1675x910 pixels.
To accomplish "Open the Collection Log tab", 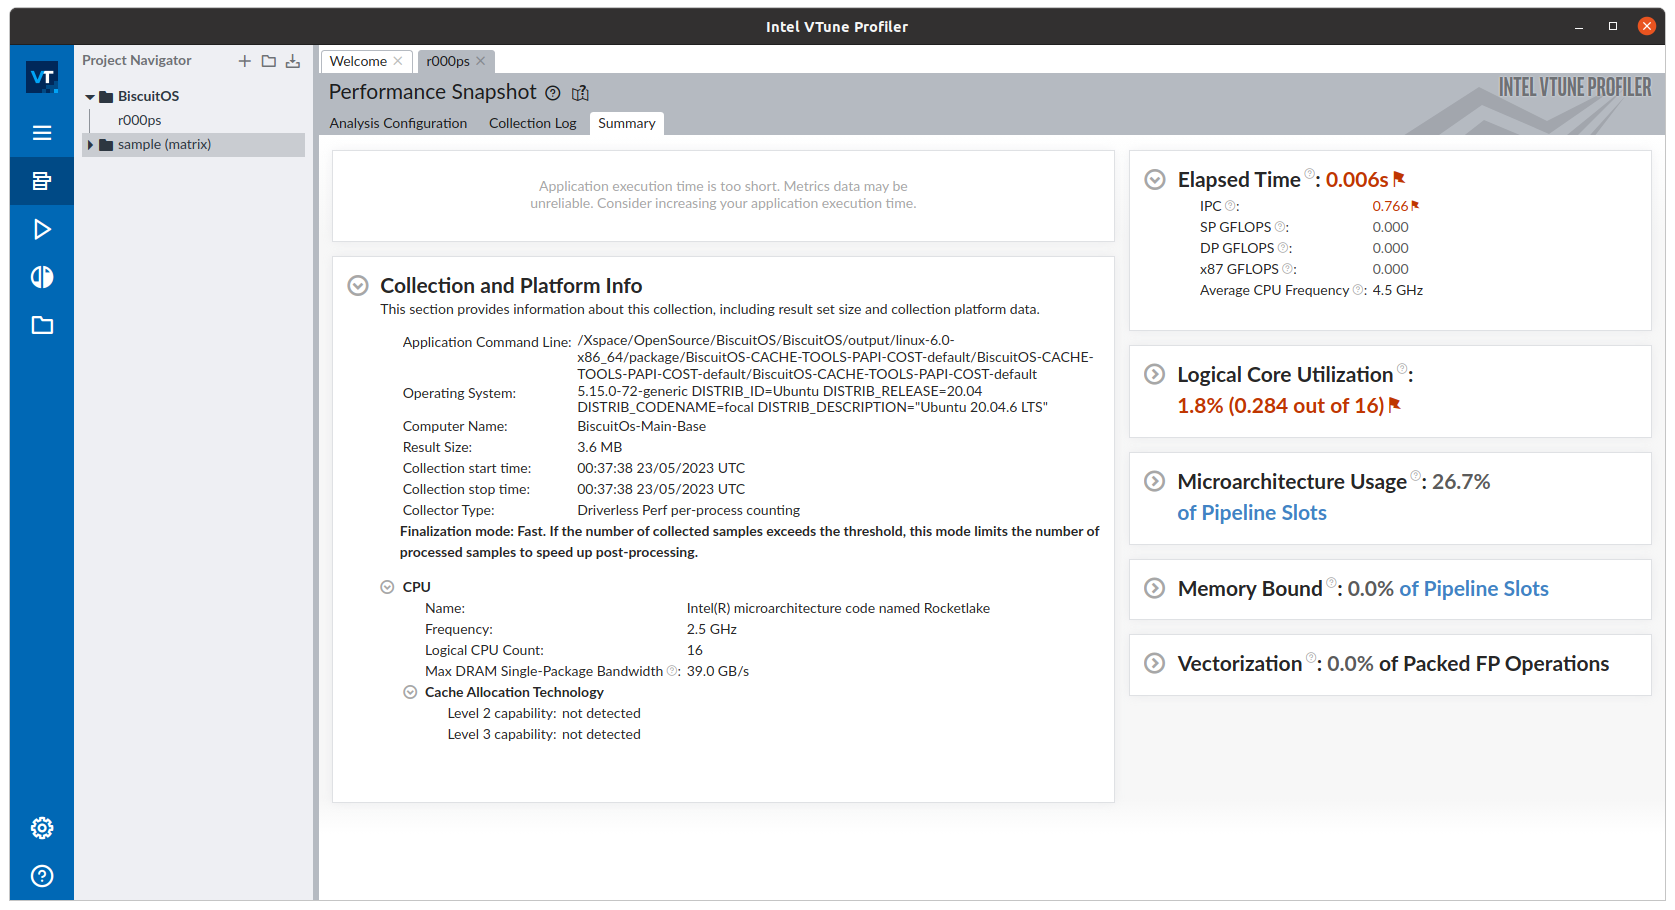I will pos(532,123).
